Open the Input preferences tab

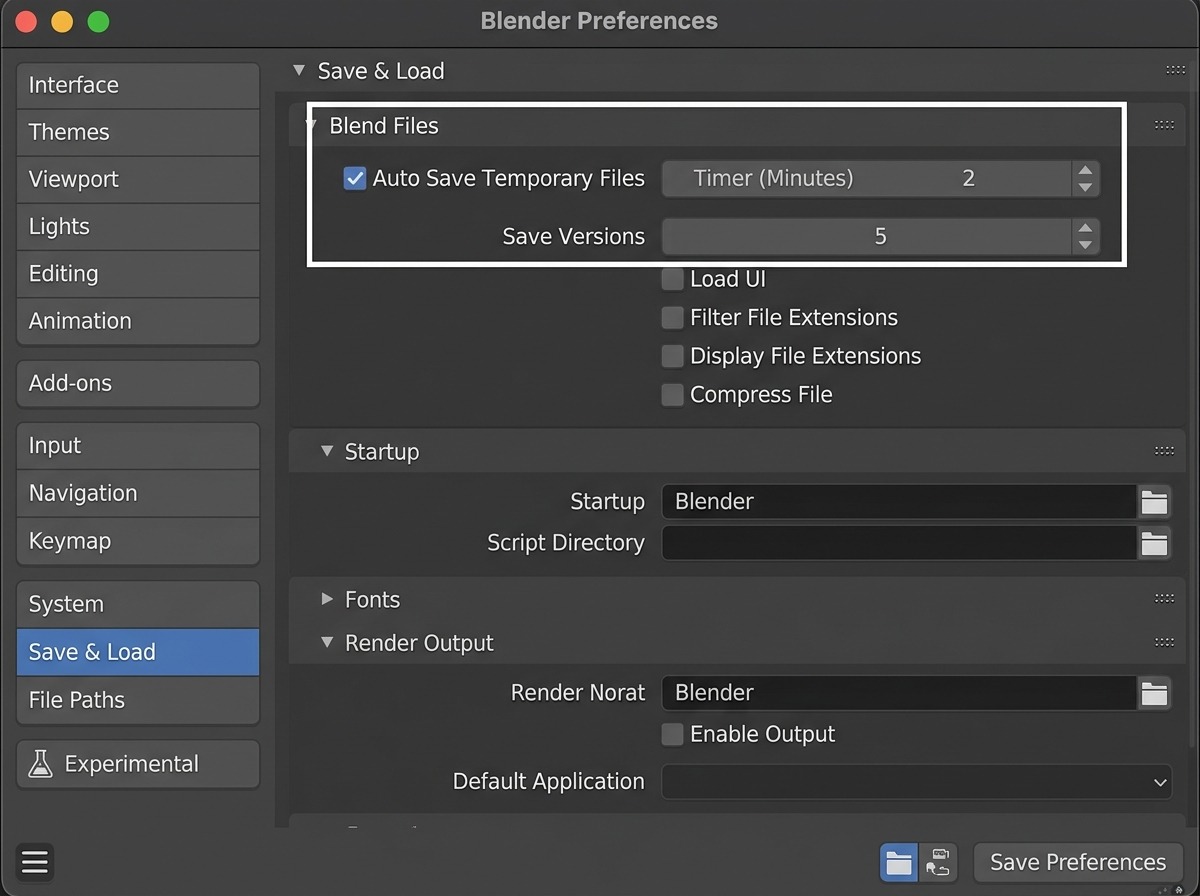[x=138, y=446]
